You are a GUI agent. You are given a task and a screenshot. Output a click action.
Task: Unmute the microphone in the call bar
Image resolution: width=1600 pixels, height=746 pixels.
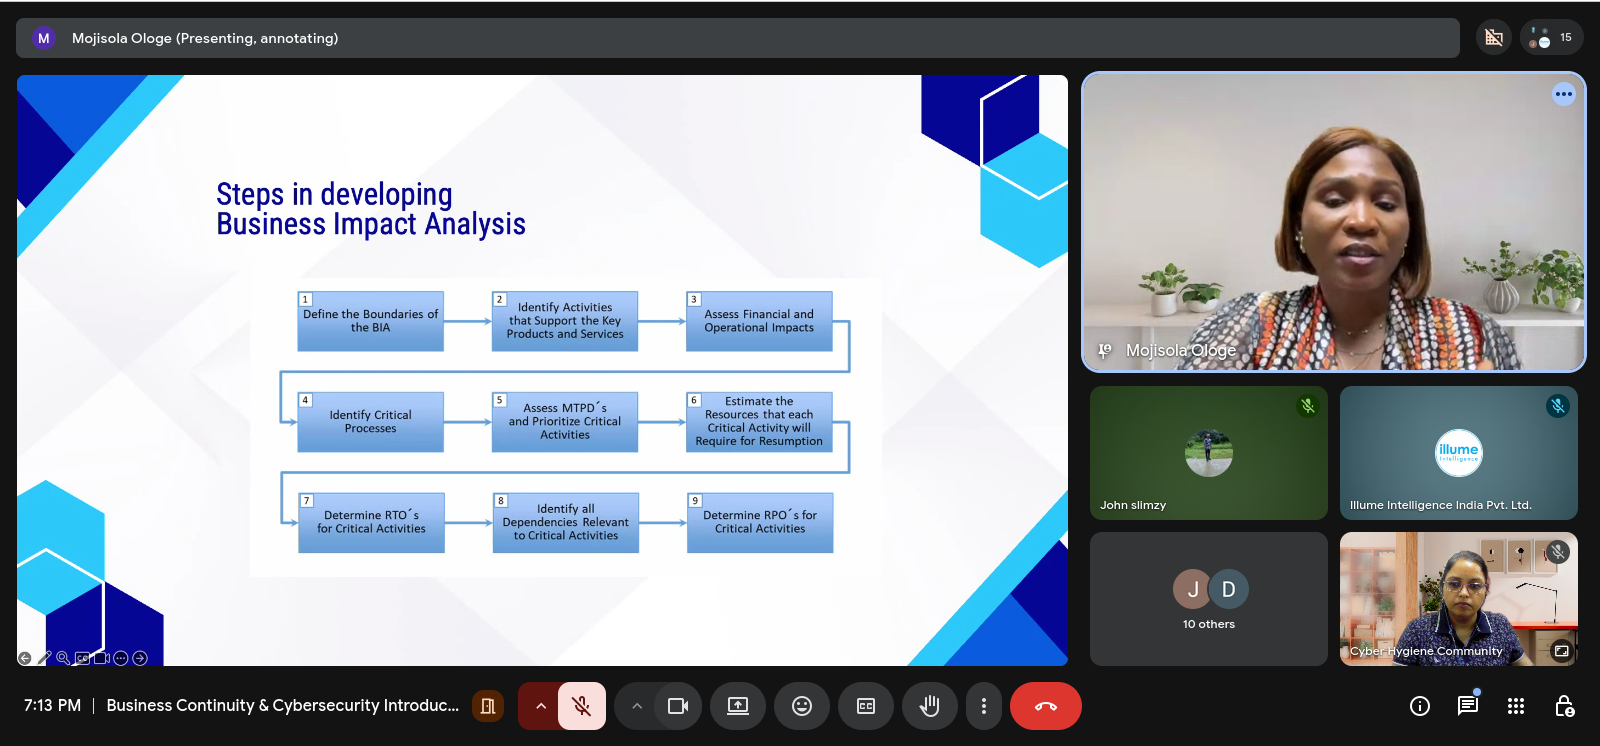point(581,706)
